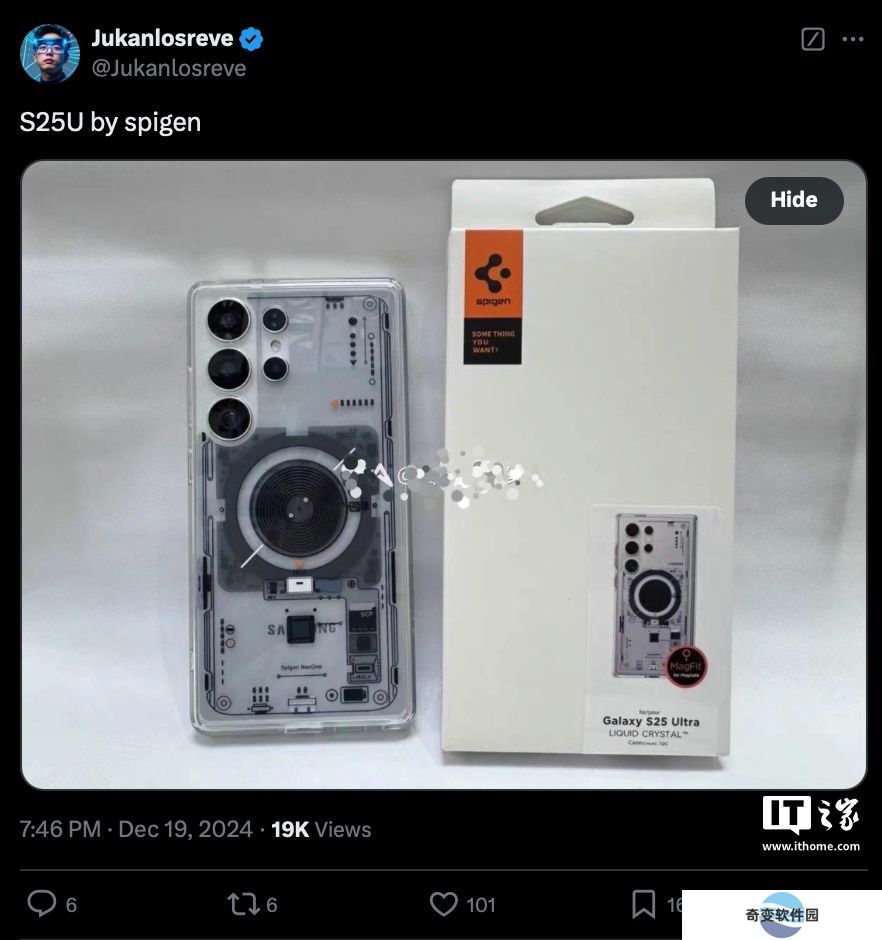This screenshot has height=940, width=882.
Task: Open Jukanlosreve's profile avatar
Action: [x=50, y=53]
